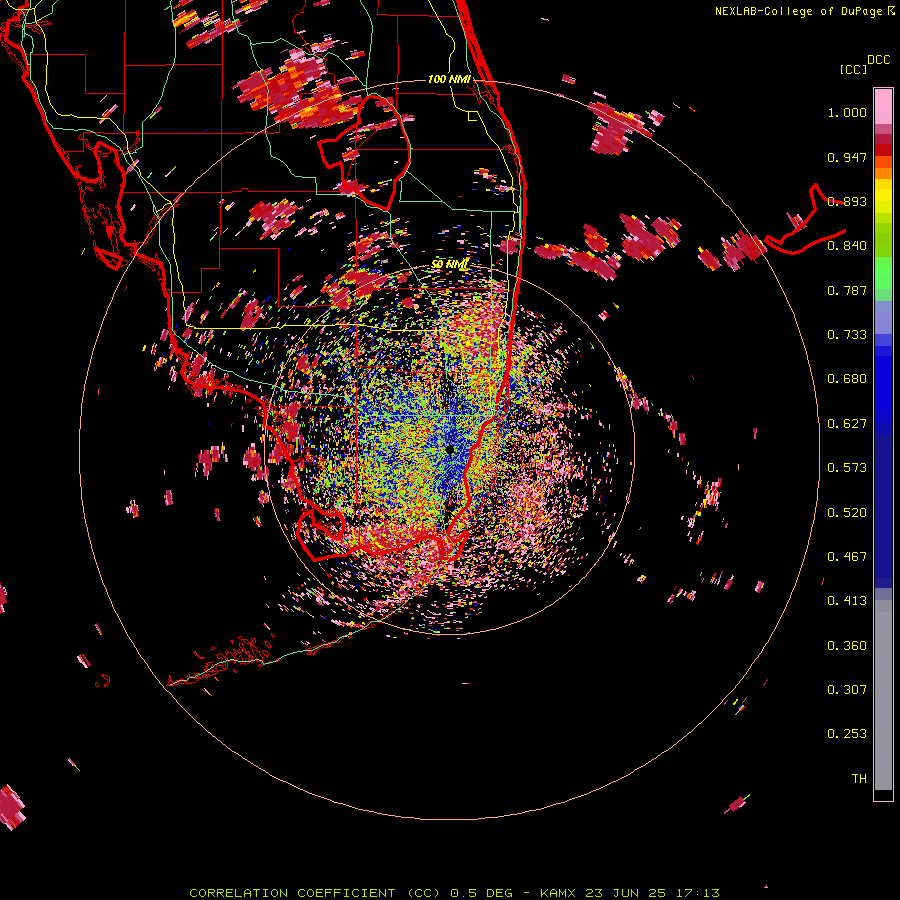Click the 50 NMI range ring label
Image resolution: width=900 pixels, height=900 pixels.
coord(450,264)
